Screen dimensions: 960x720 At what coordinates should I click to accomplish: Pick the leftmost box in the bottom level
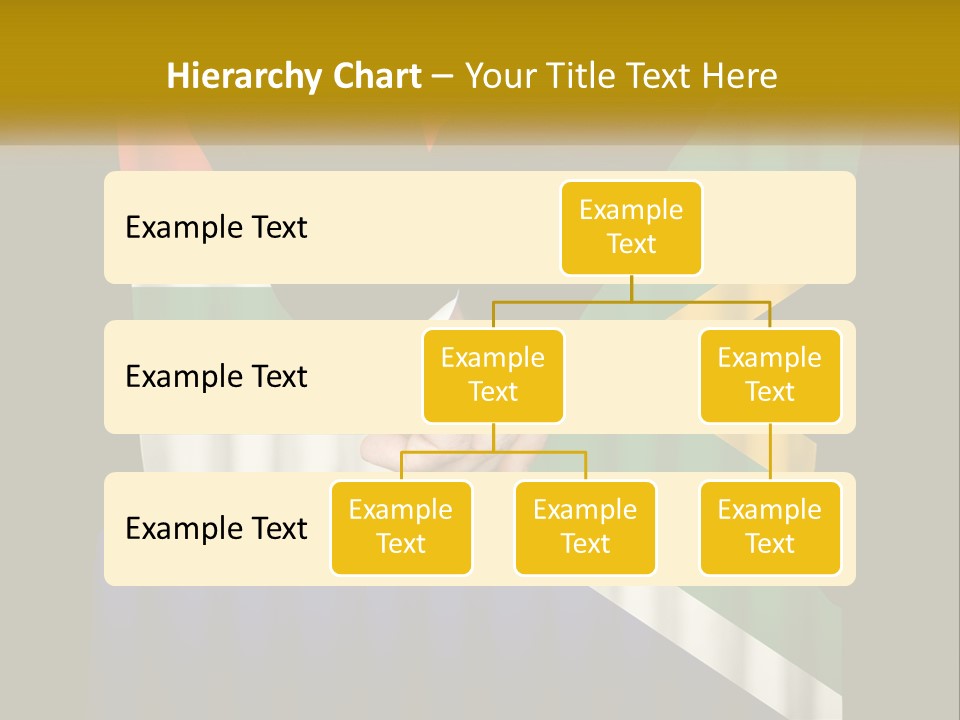click(401, 528)
